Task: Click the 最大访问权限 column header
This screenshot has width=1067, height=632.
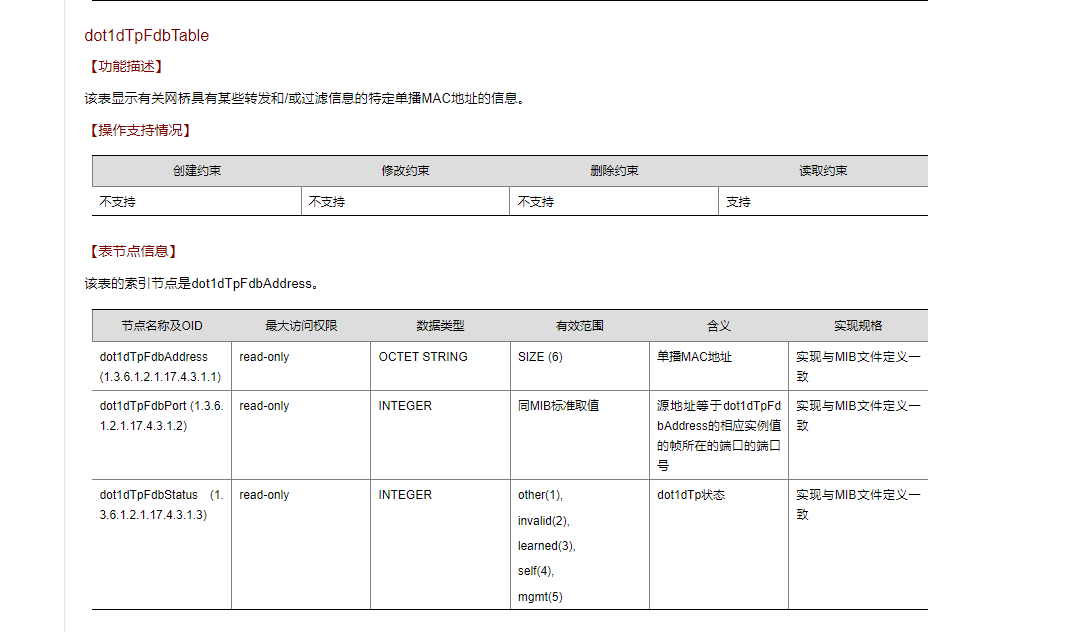Action: tap(301, 326)
